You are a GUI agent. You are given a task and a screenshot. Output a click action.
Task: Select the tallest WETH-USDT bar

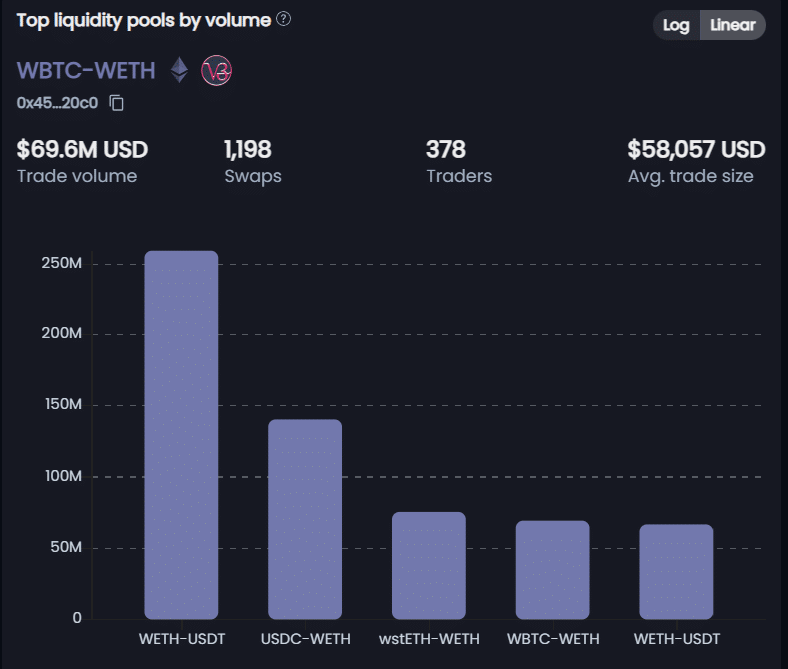181,435
